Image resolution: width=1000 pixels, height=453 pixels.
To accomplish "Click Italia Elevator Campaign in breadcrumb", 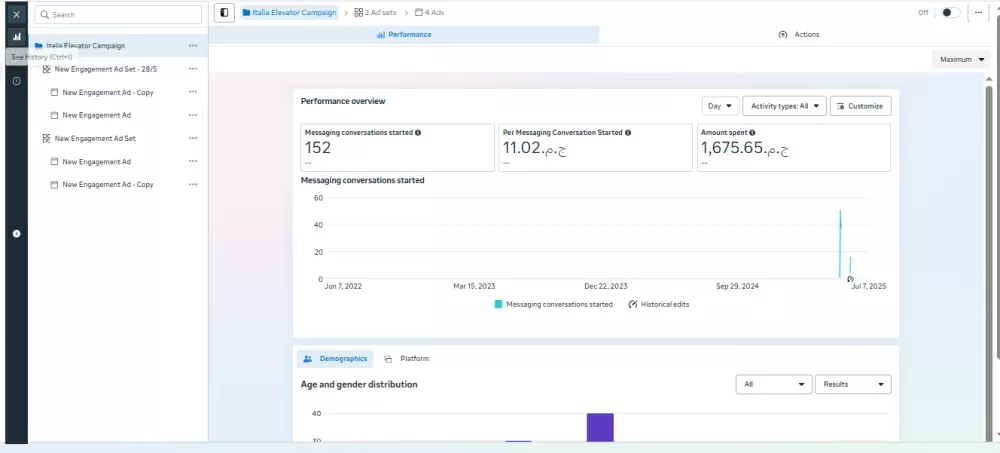I will 290,12.
